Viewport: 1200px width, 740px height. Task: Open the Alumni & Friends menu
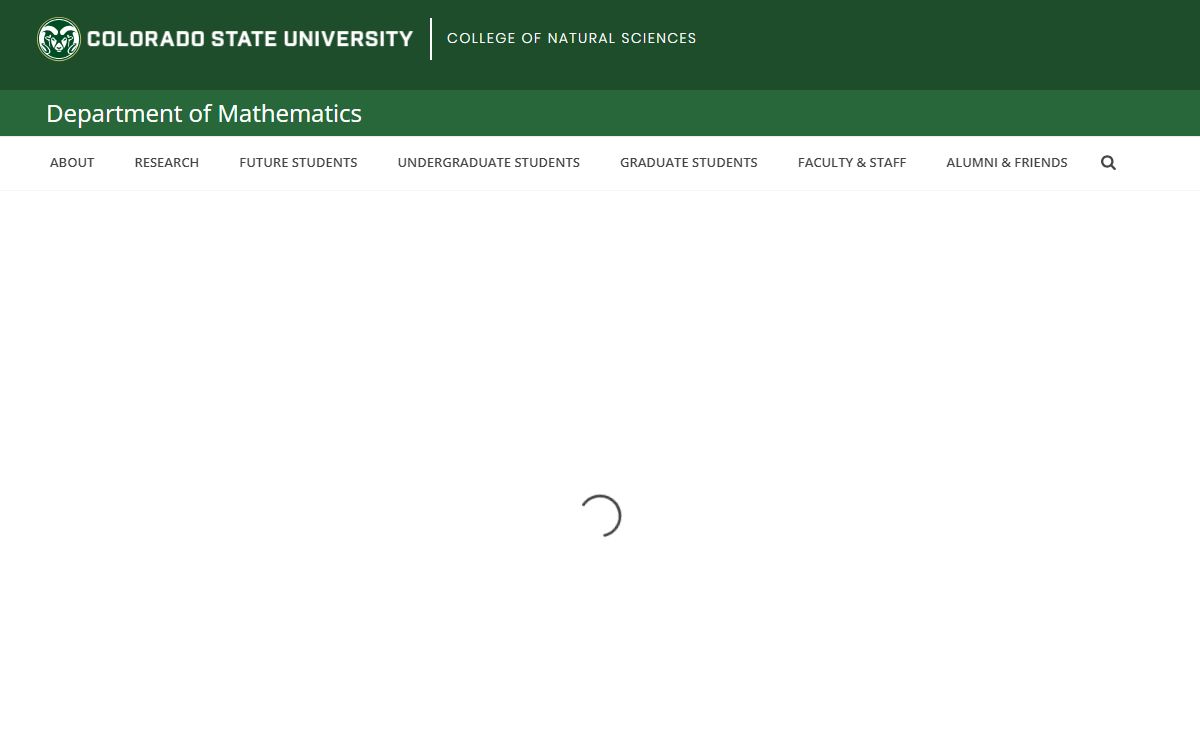tap(1007, 163)
